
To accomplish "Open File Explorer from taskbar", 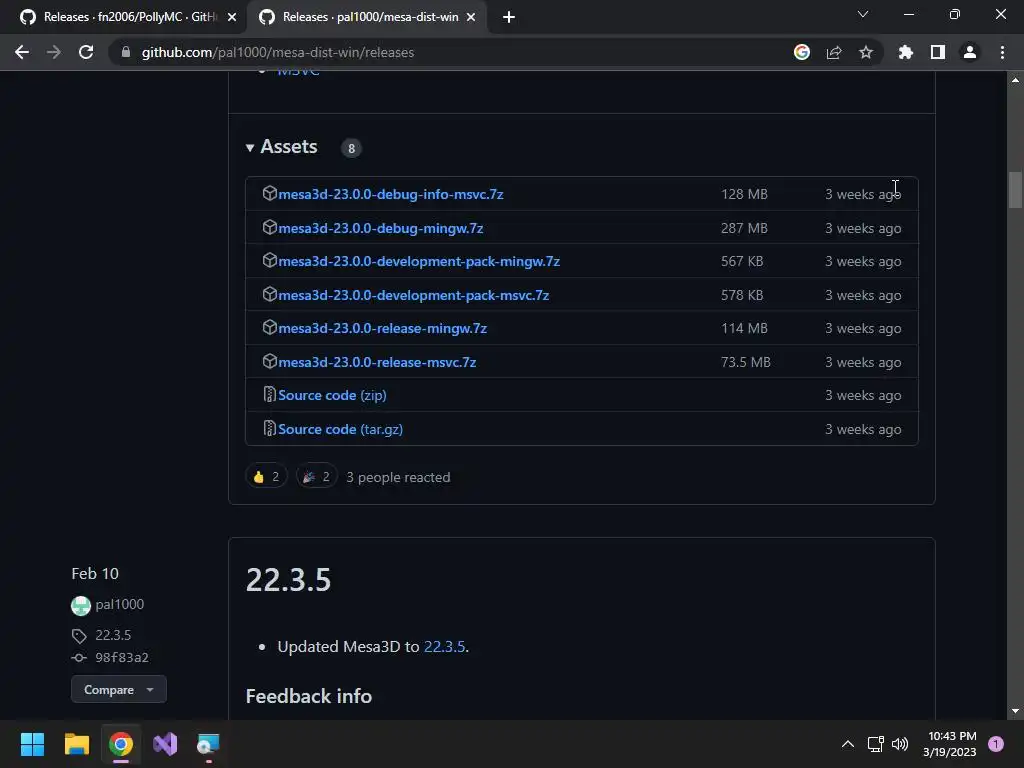I will pyautogui.click(x=76, y=744).
